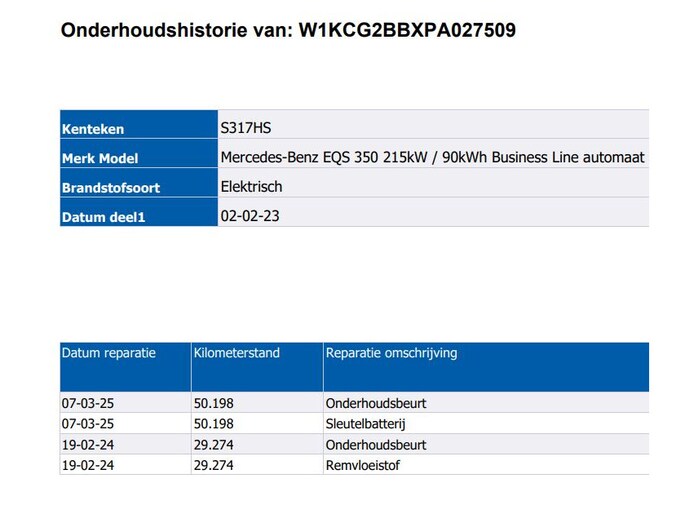Click the Datum reparatie column header
Viewport: 685px width, 514px height.
pos(109,353)
